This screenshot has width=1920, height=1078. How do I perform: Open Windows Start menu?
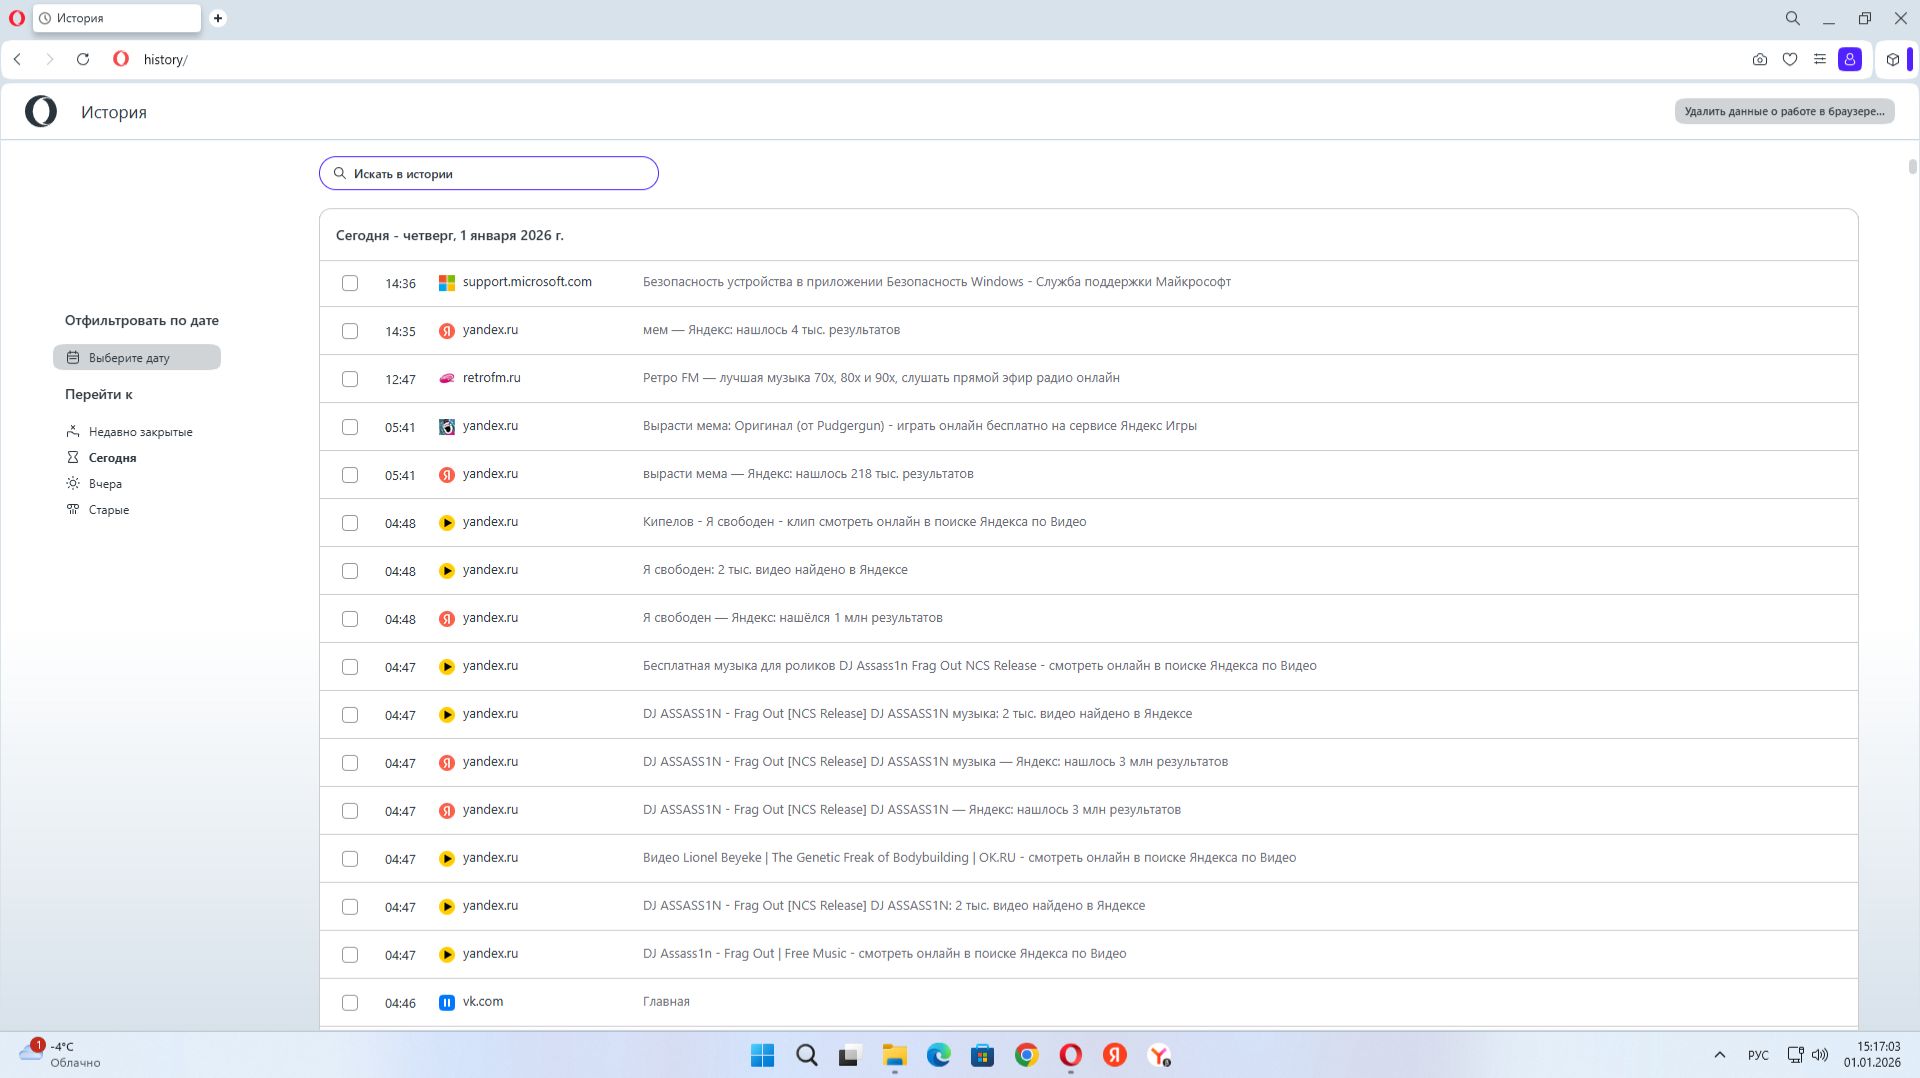point(762,1056)
